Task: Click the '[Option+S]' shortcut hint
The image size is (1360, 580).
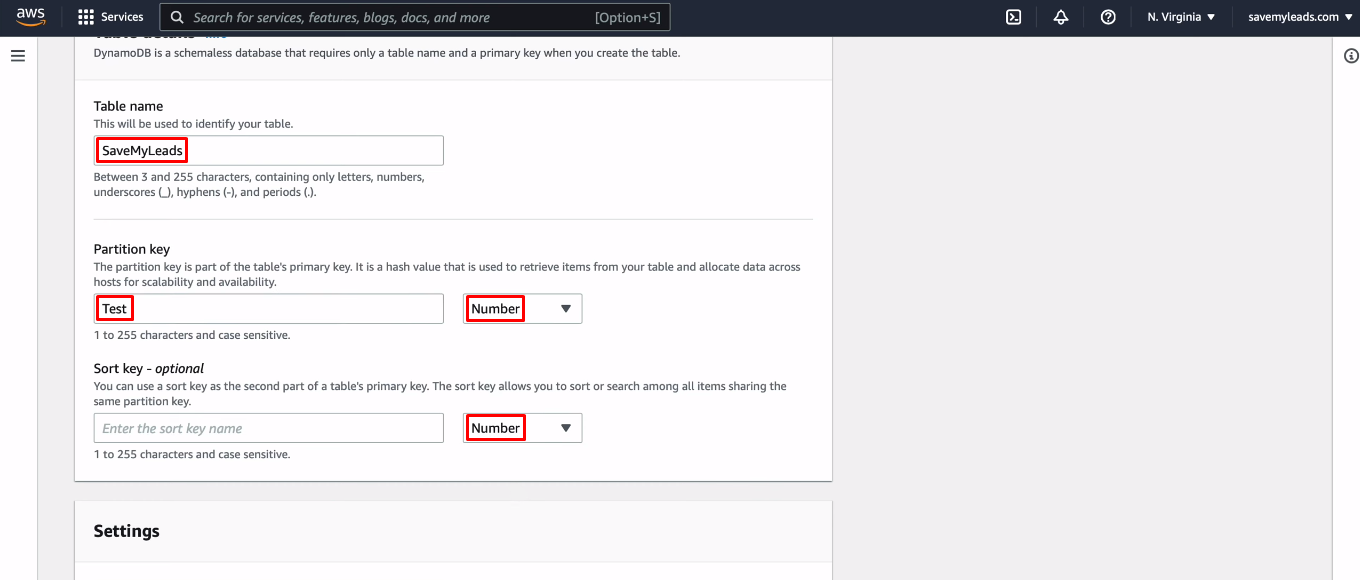Action: pos(628,17)
